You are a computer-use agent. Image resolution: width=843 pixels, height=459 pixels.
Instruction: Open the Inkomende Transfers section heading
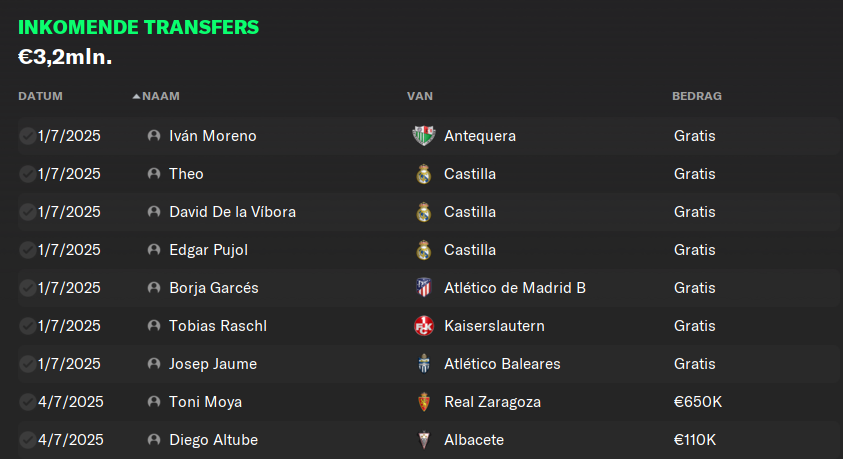[x=139, y=27]
